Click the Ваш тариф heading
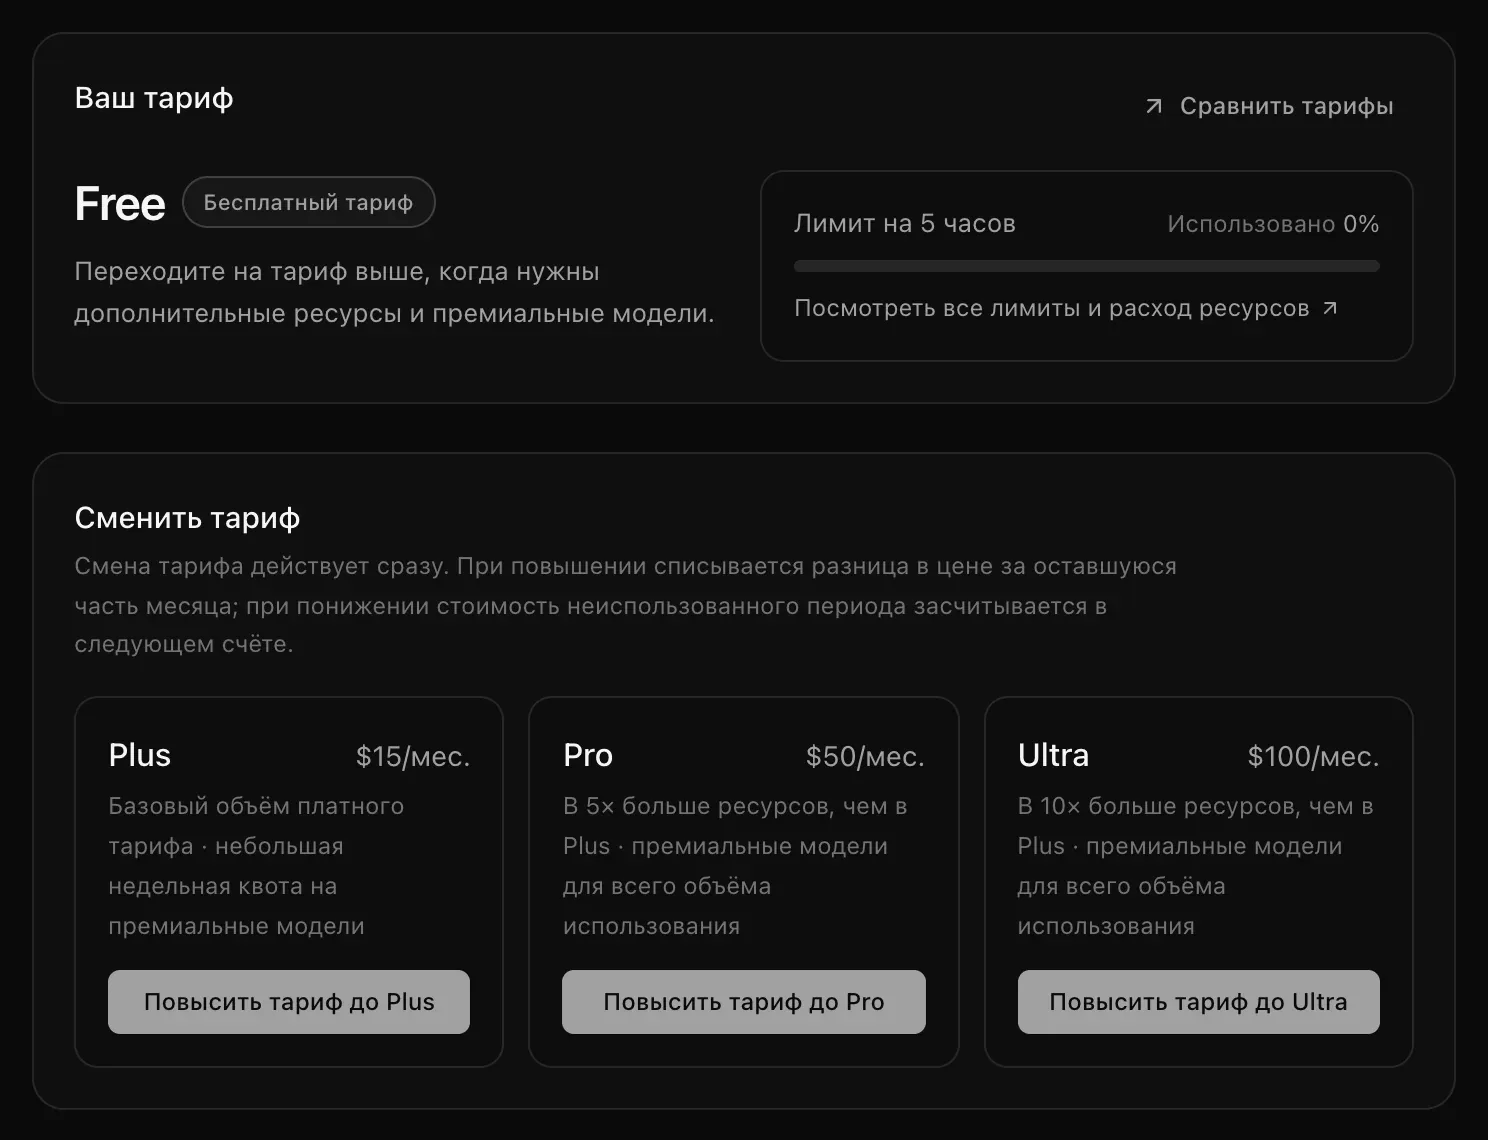Viewport: 1488px width, 1140px height. pyautogui.click(x=154, y=98)
